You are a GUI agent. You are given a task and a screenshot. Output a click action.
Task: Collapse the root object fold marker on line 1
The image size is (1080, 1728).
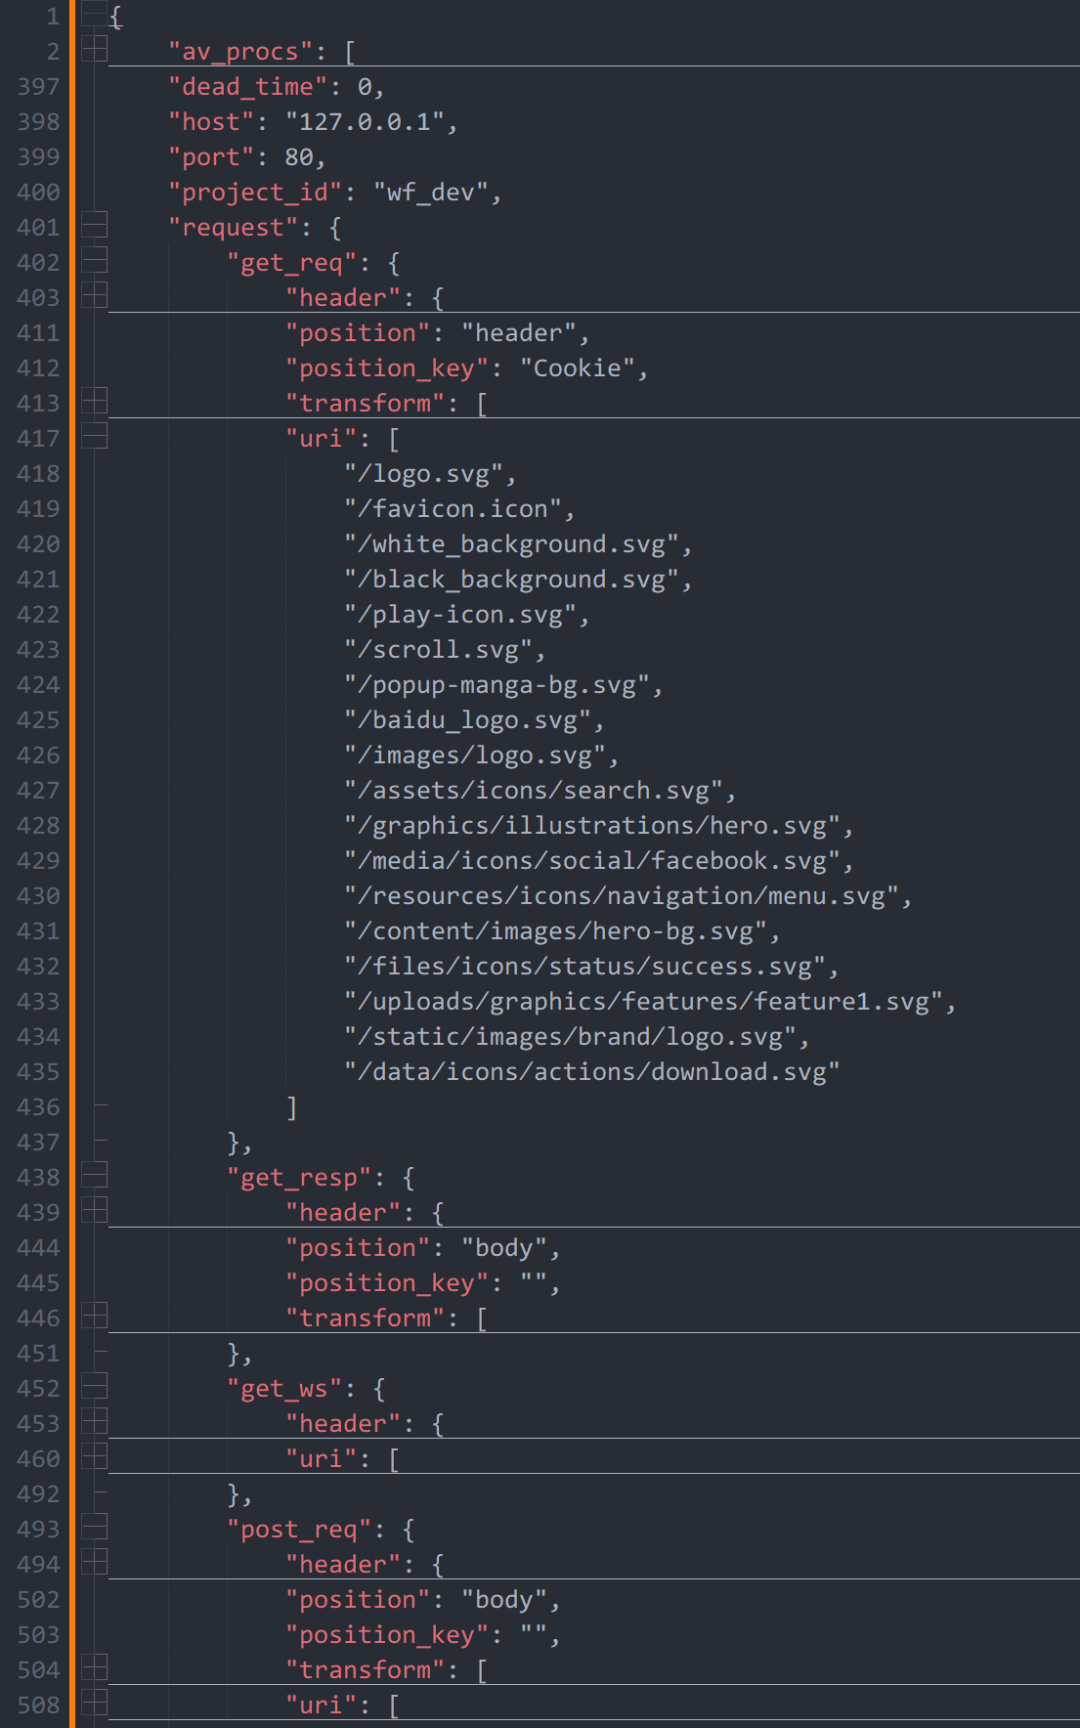coord(94,15)
